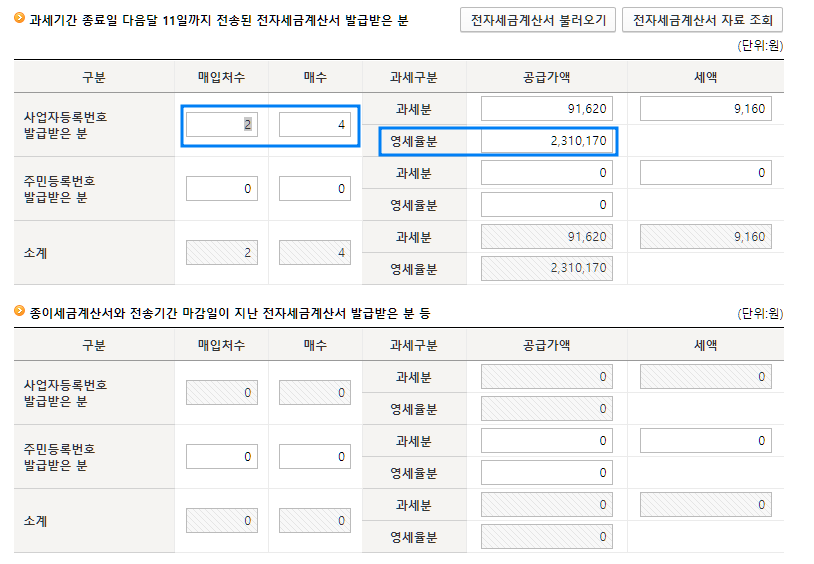Click the 과세분 공급가액 field showing 91,620 in 사업자등록번호 row
814x564 pixels.
[x=546, y=109]
